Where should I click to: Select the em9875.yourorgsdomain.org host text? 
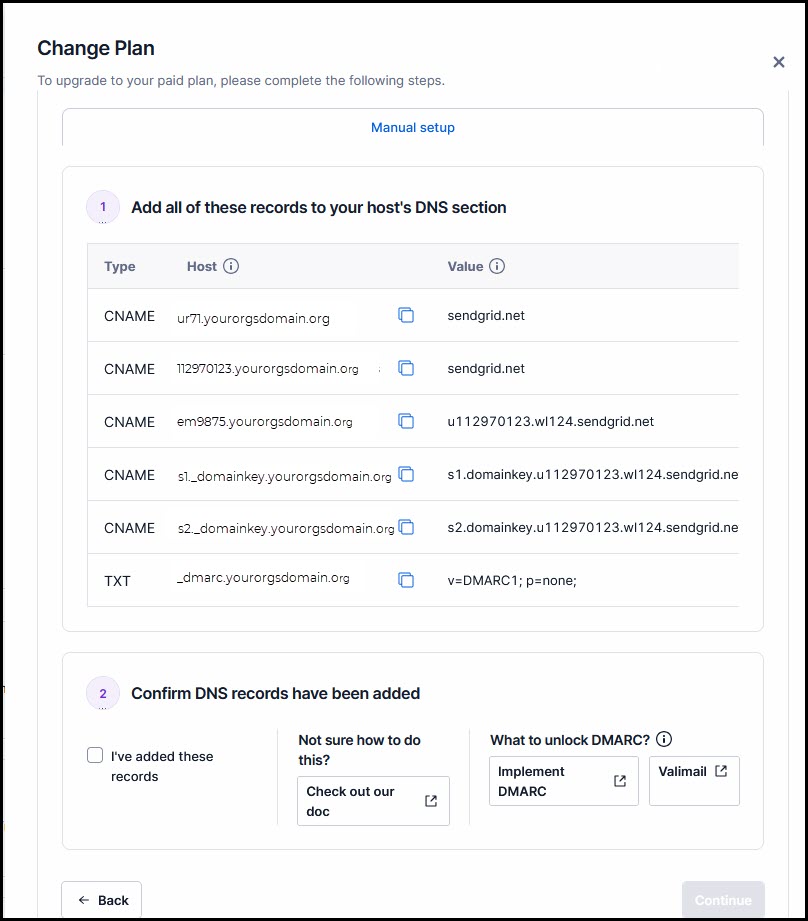coord(265,422)
